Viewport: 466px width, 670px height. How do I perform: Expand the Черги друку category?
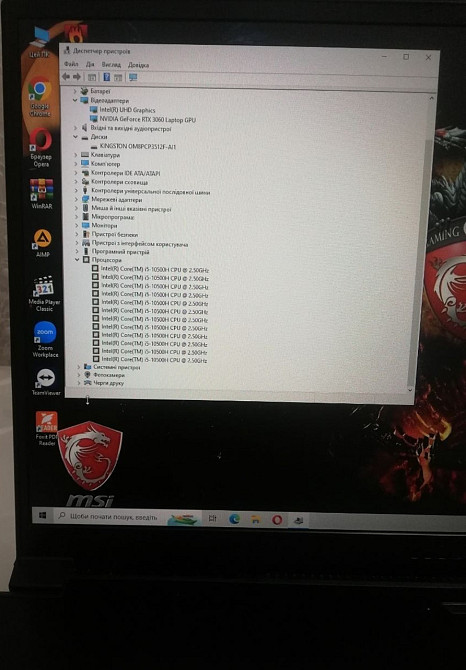click(79, 383)
